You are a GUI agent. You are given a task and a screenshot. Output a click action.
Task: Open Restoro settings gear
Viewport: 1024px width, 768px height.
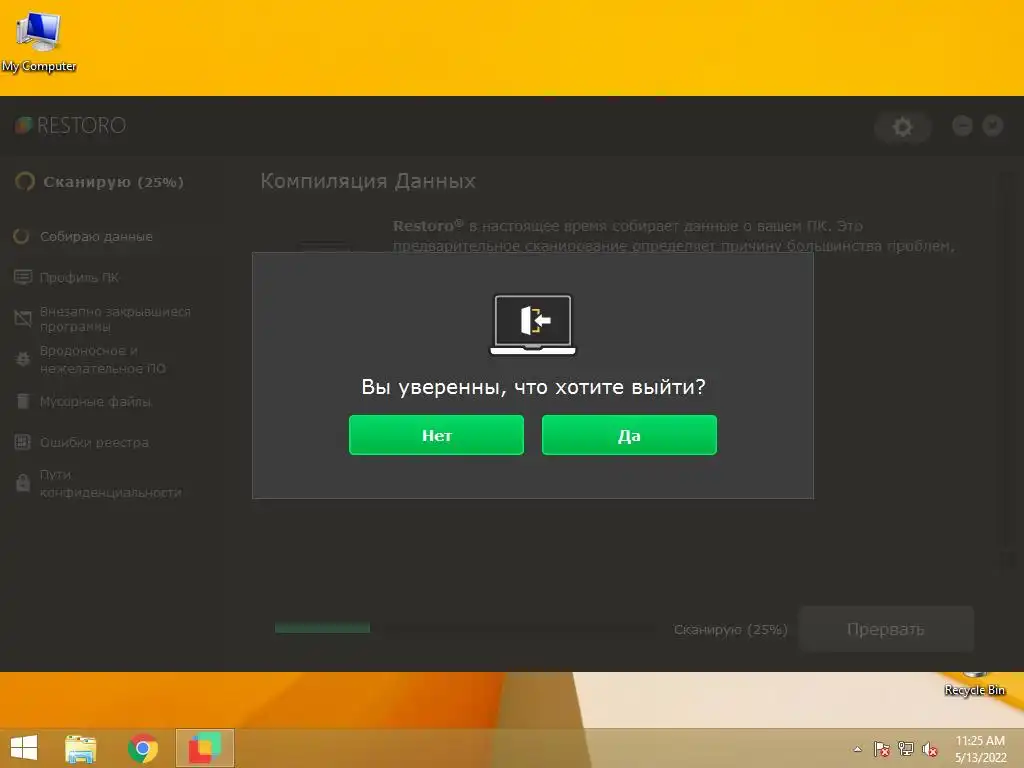903,127
